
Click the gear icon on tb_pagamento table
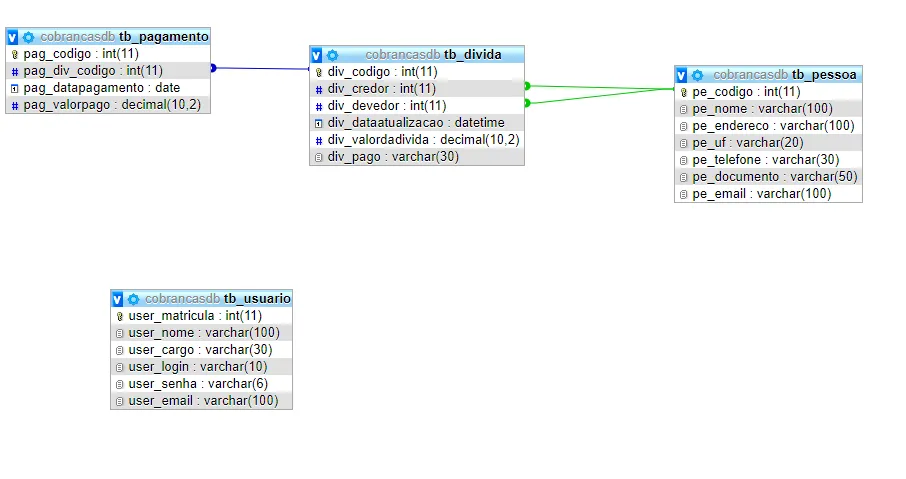(x=28, y=36)
